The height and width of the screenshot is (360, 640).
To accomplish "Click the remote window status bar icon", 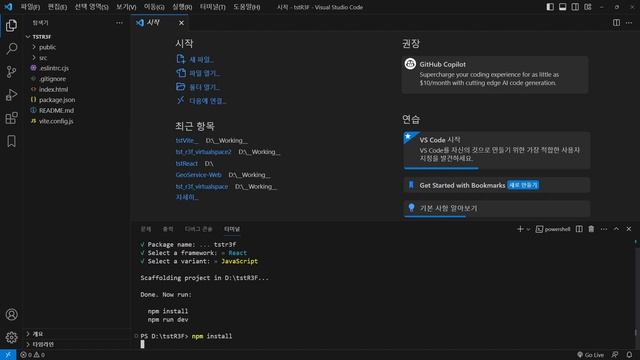I will click(x=8, y=355).
